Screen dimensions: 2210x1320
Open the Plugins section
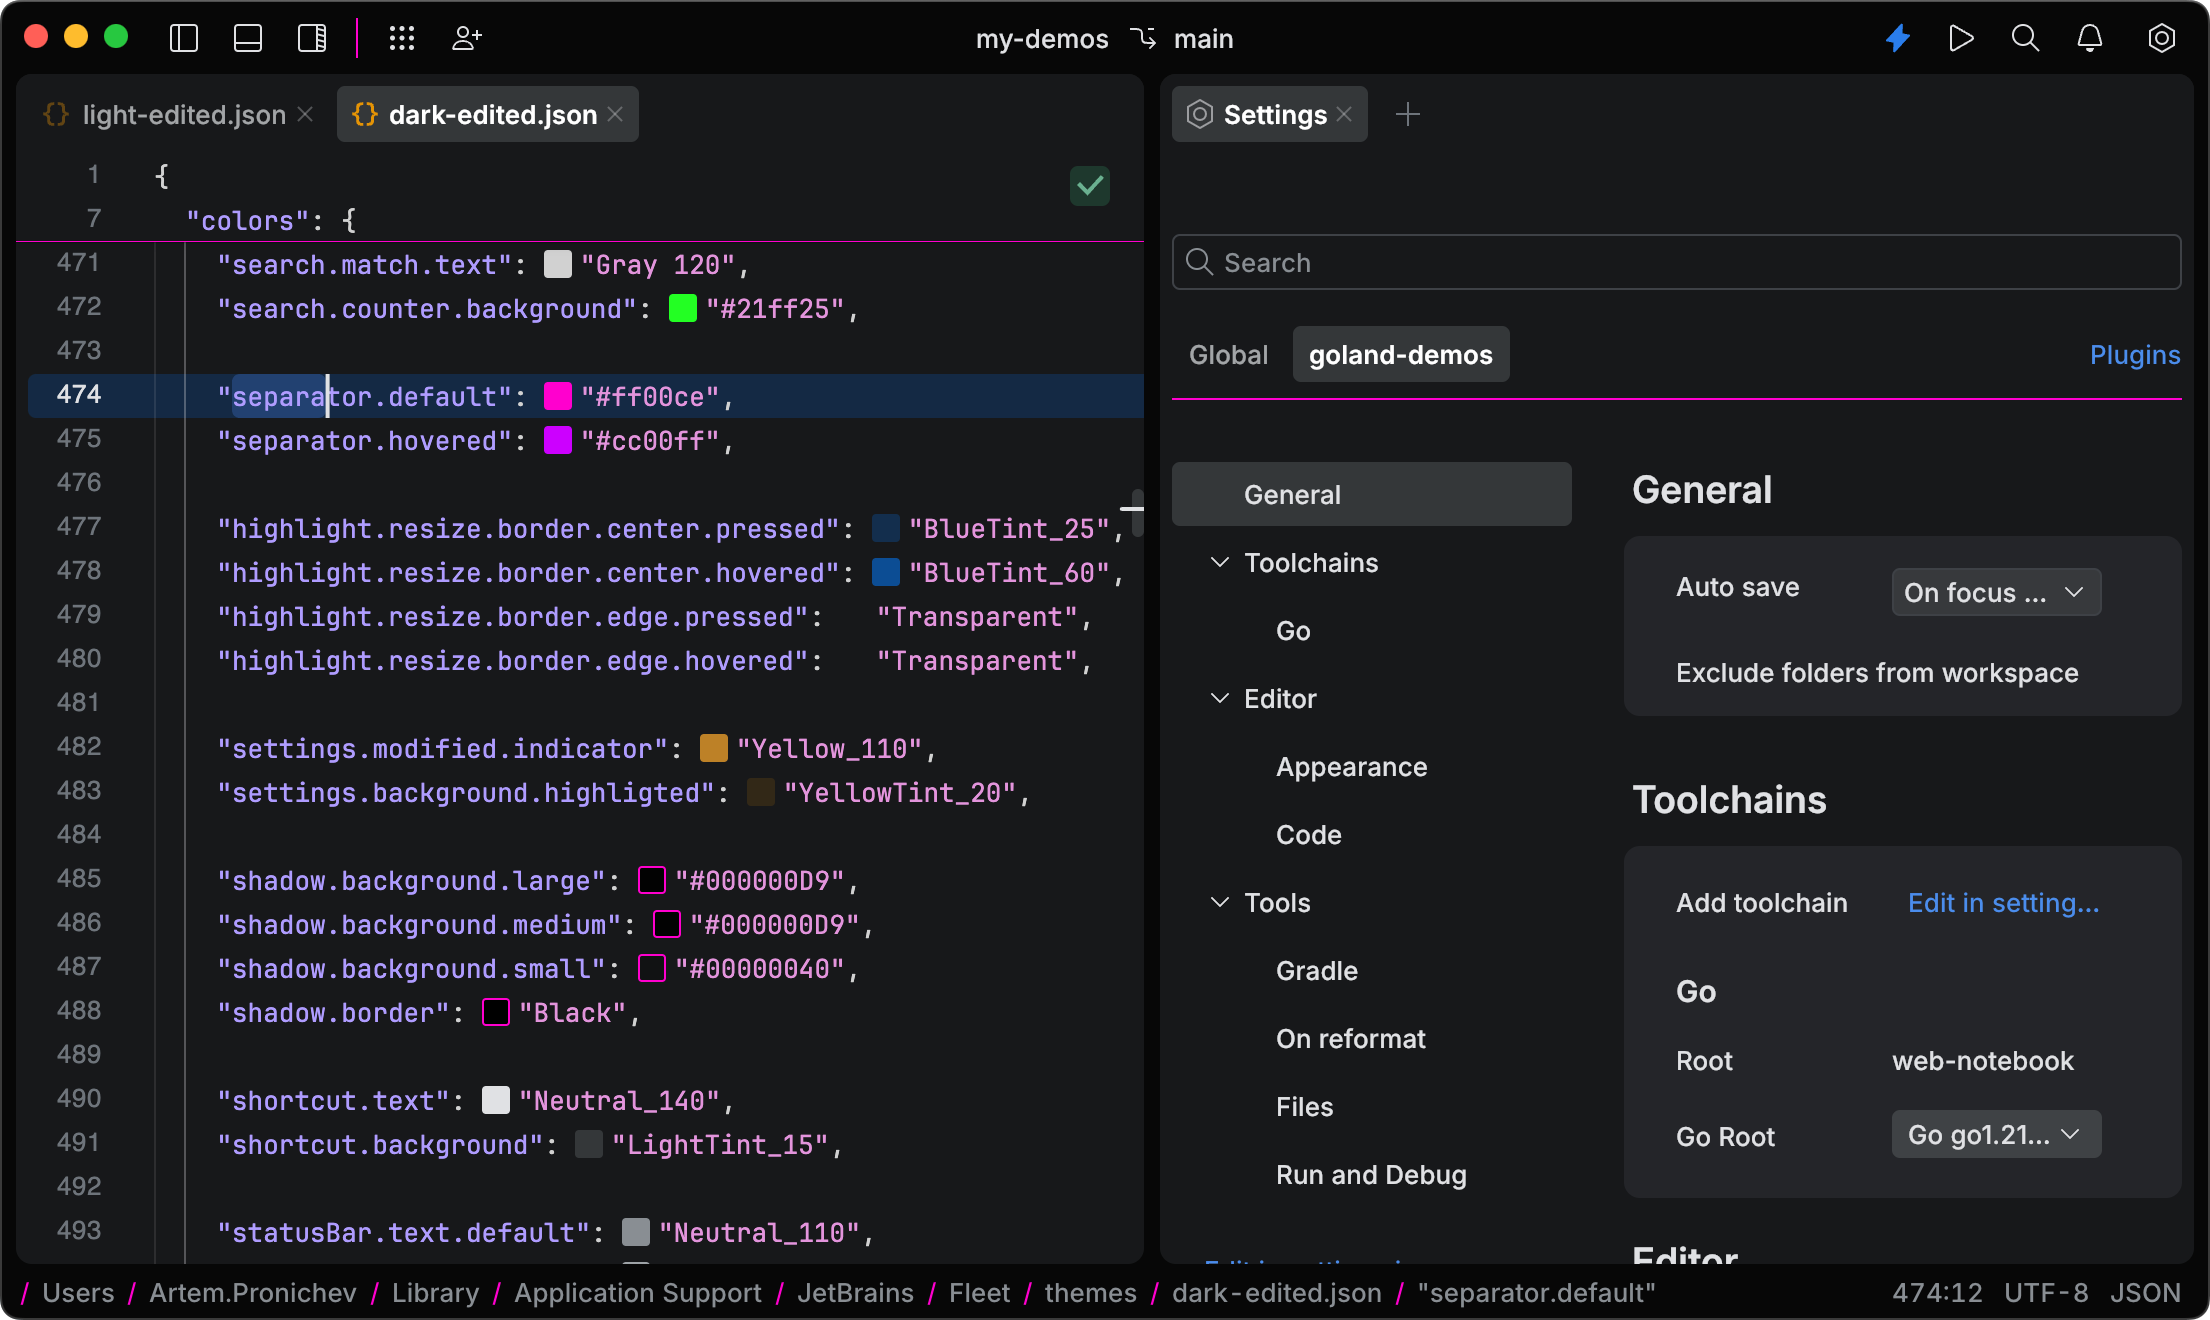[x=2134, y=354]
